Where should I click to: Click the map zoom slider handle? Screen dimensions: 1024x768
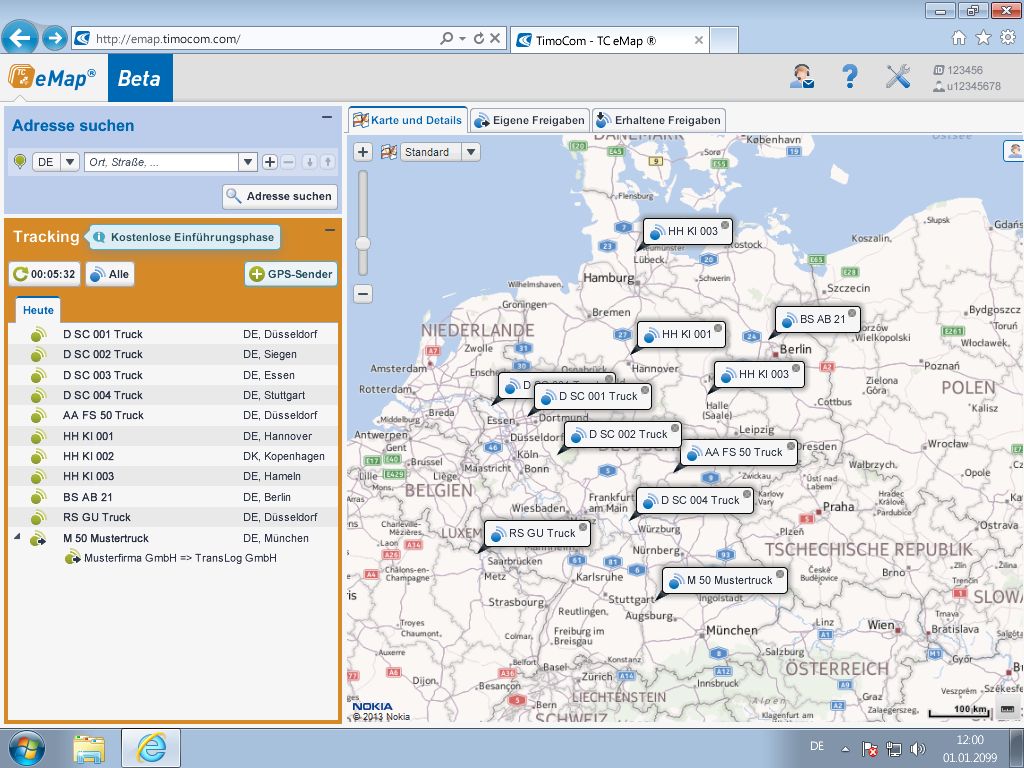(x=363, y=243)
